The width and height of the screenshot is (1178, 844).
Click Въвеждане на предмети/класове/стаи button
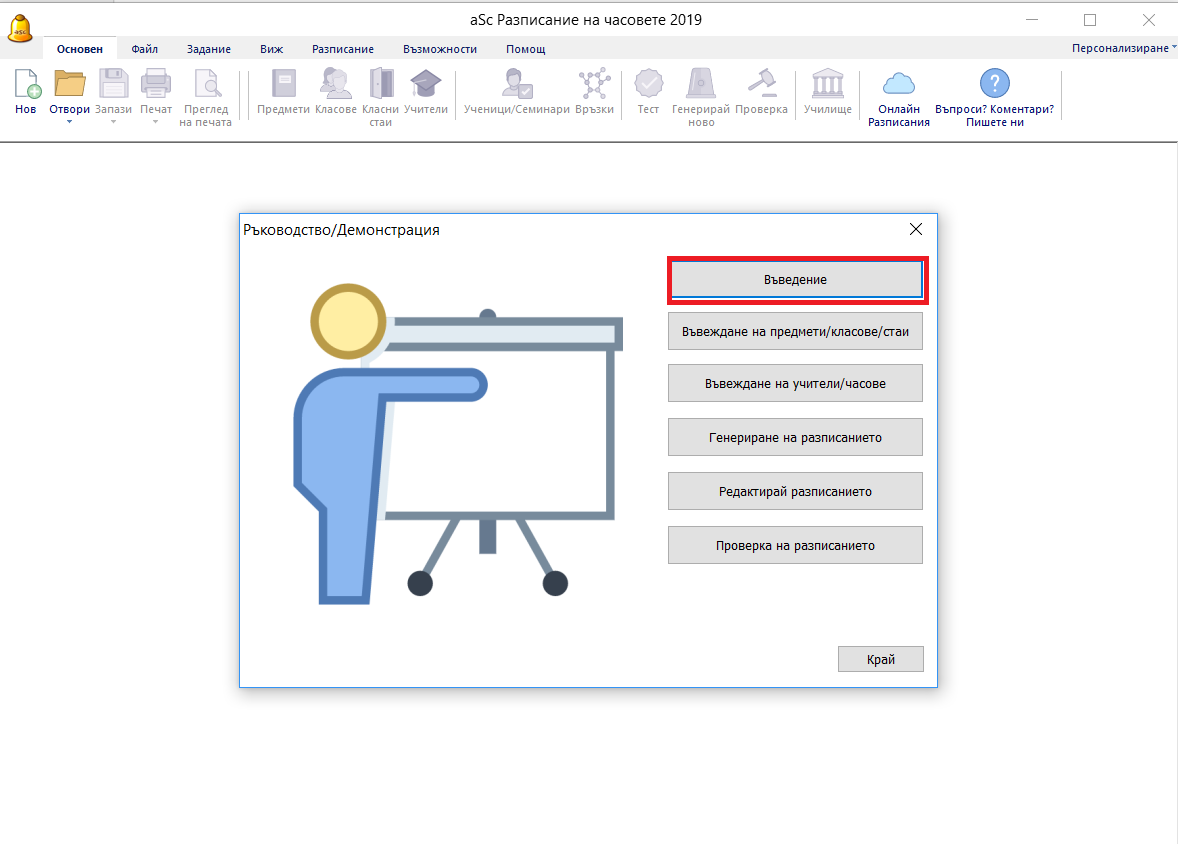coord(795,331)
